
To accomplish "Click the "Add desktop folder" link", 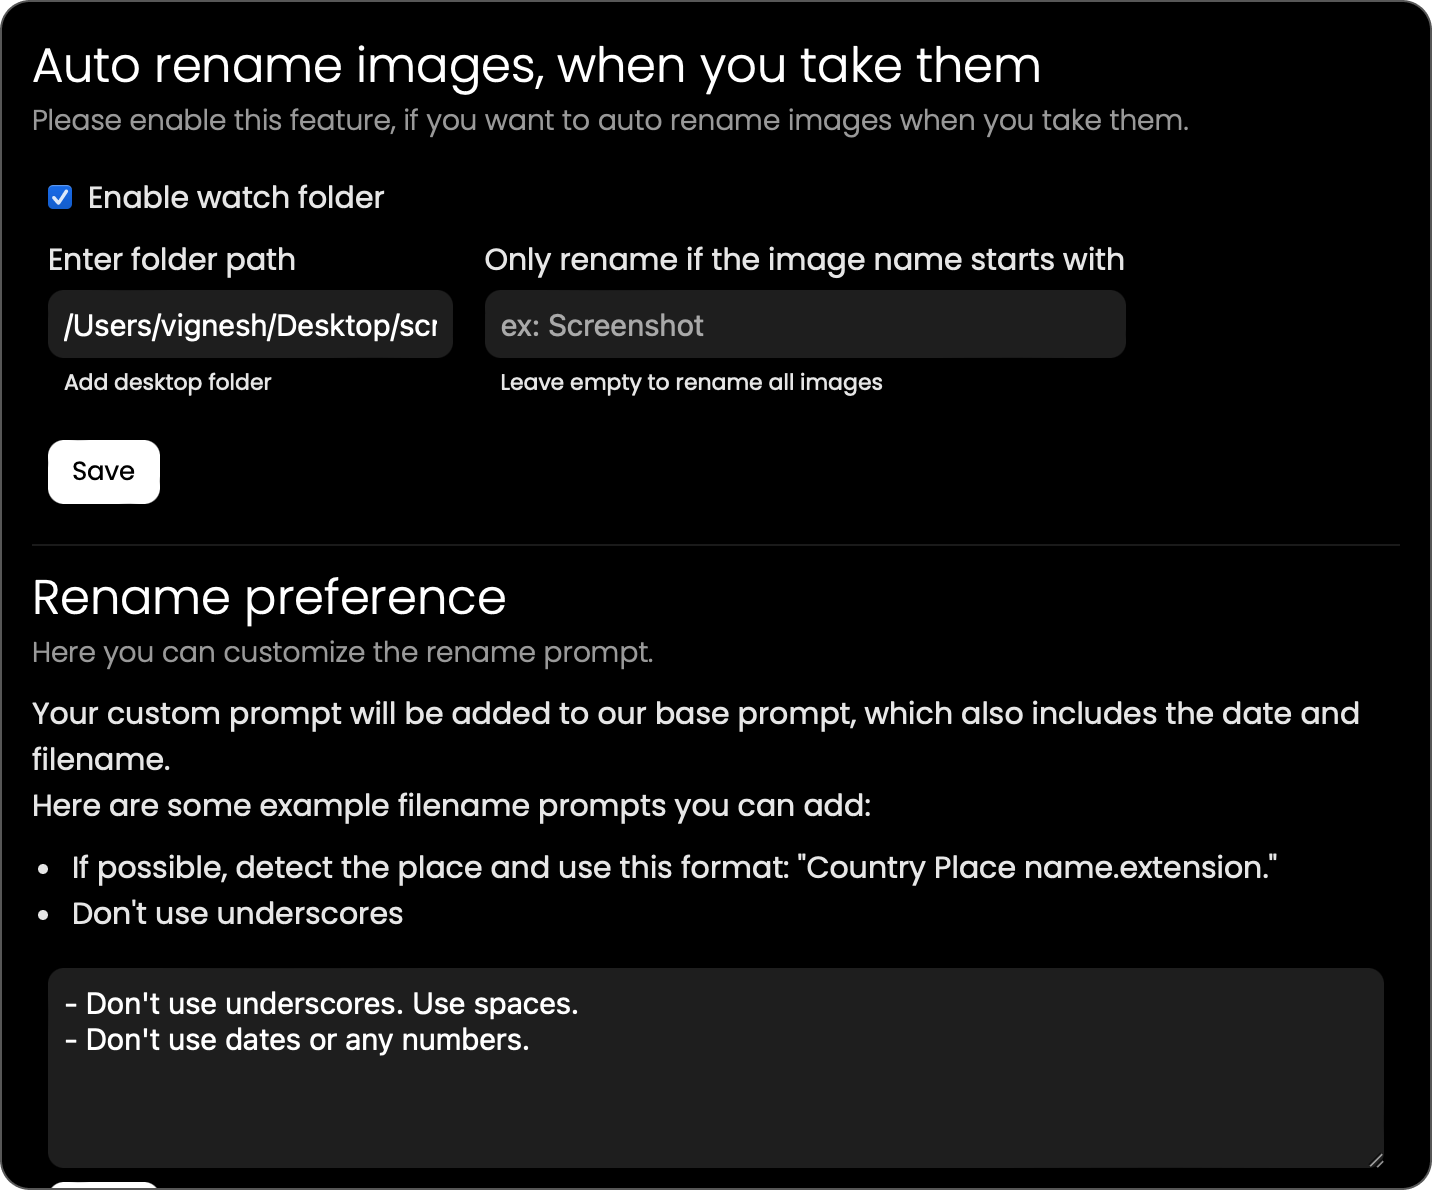I will (168, 382).
